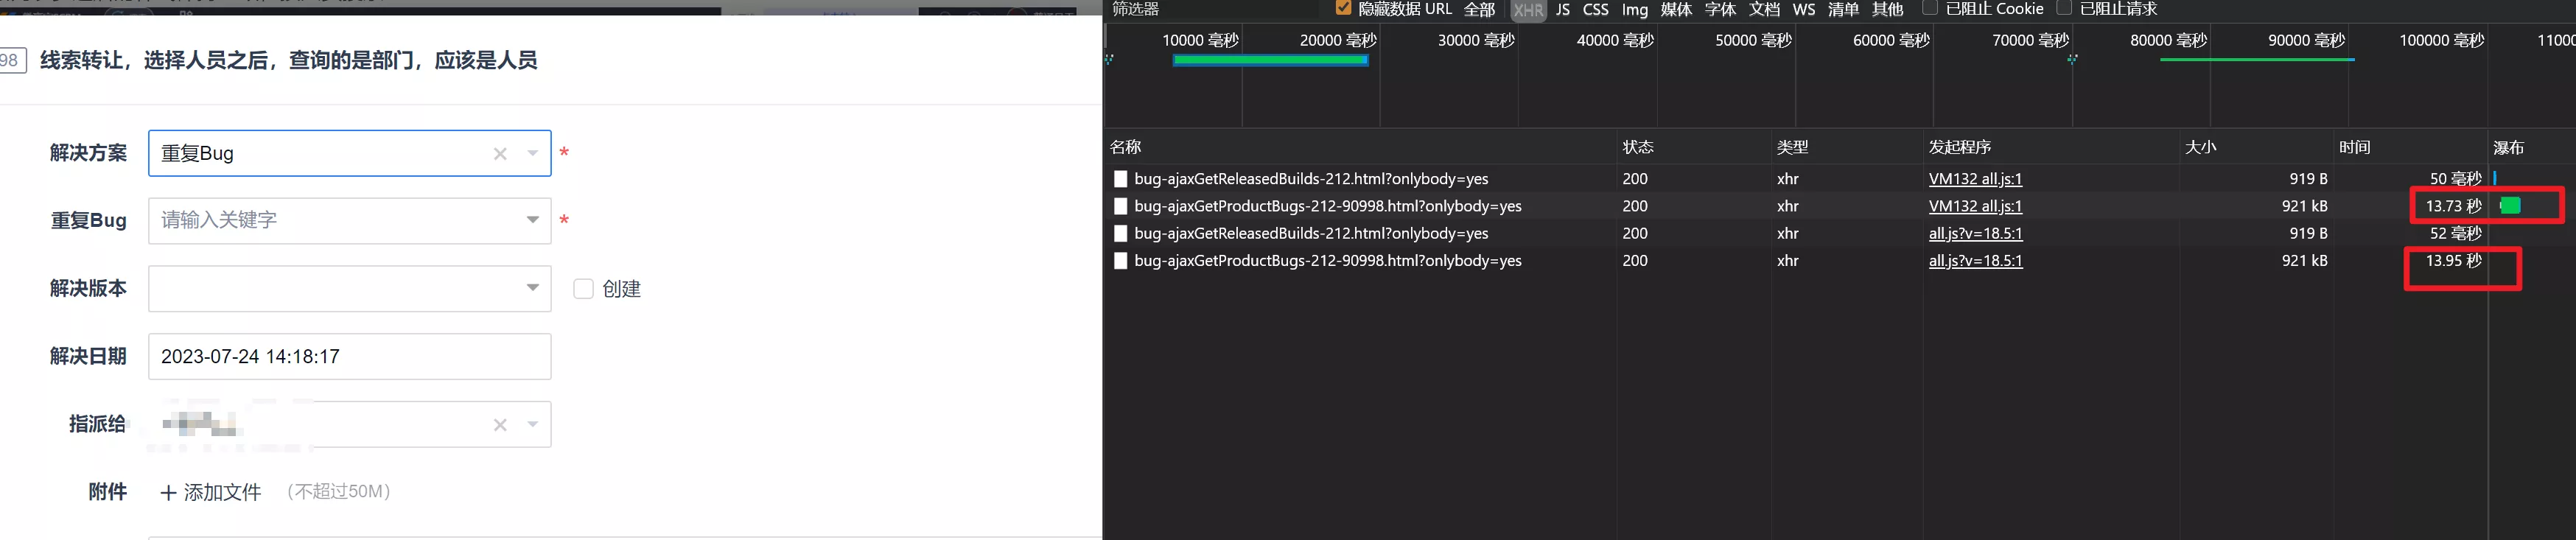Enable the 已阻止 Cookie checkbox
2576x540 pixels.
pos(1930,8)
